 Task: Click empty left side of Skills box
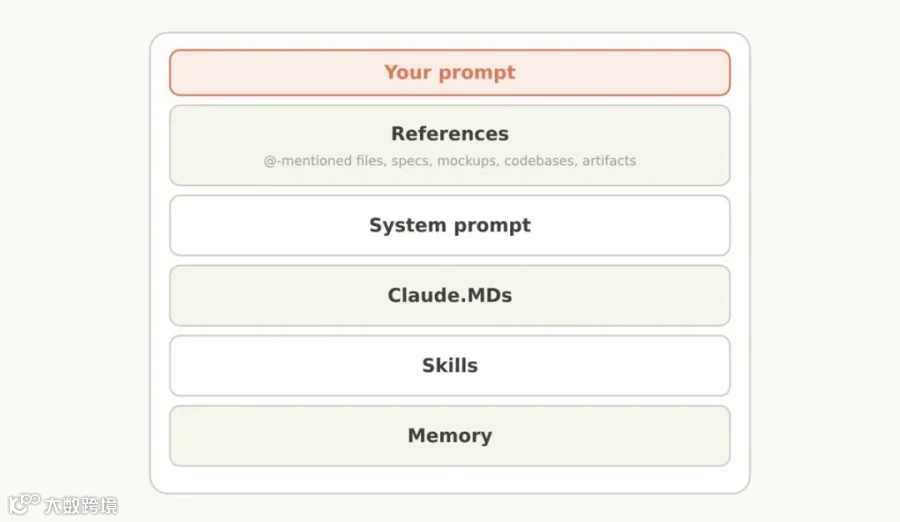[x=276, y=366]
